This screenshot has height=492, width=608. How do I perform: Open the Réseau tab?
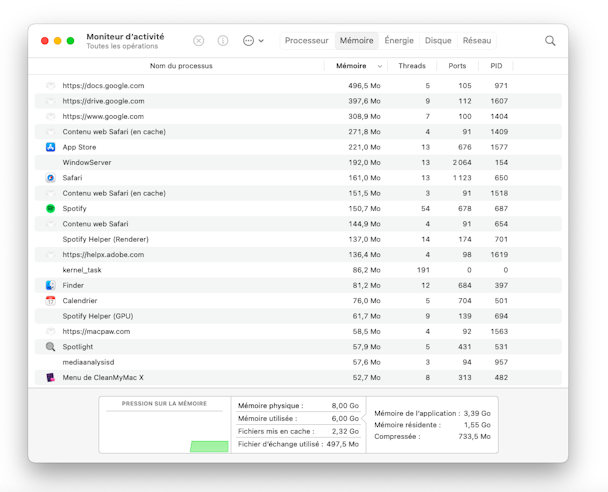point(477,41)
